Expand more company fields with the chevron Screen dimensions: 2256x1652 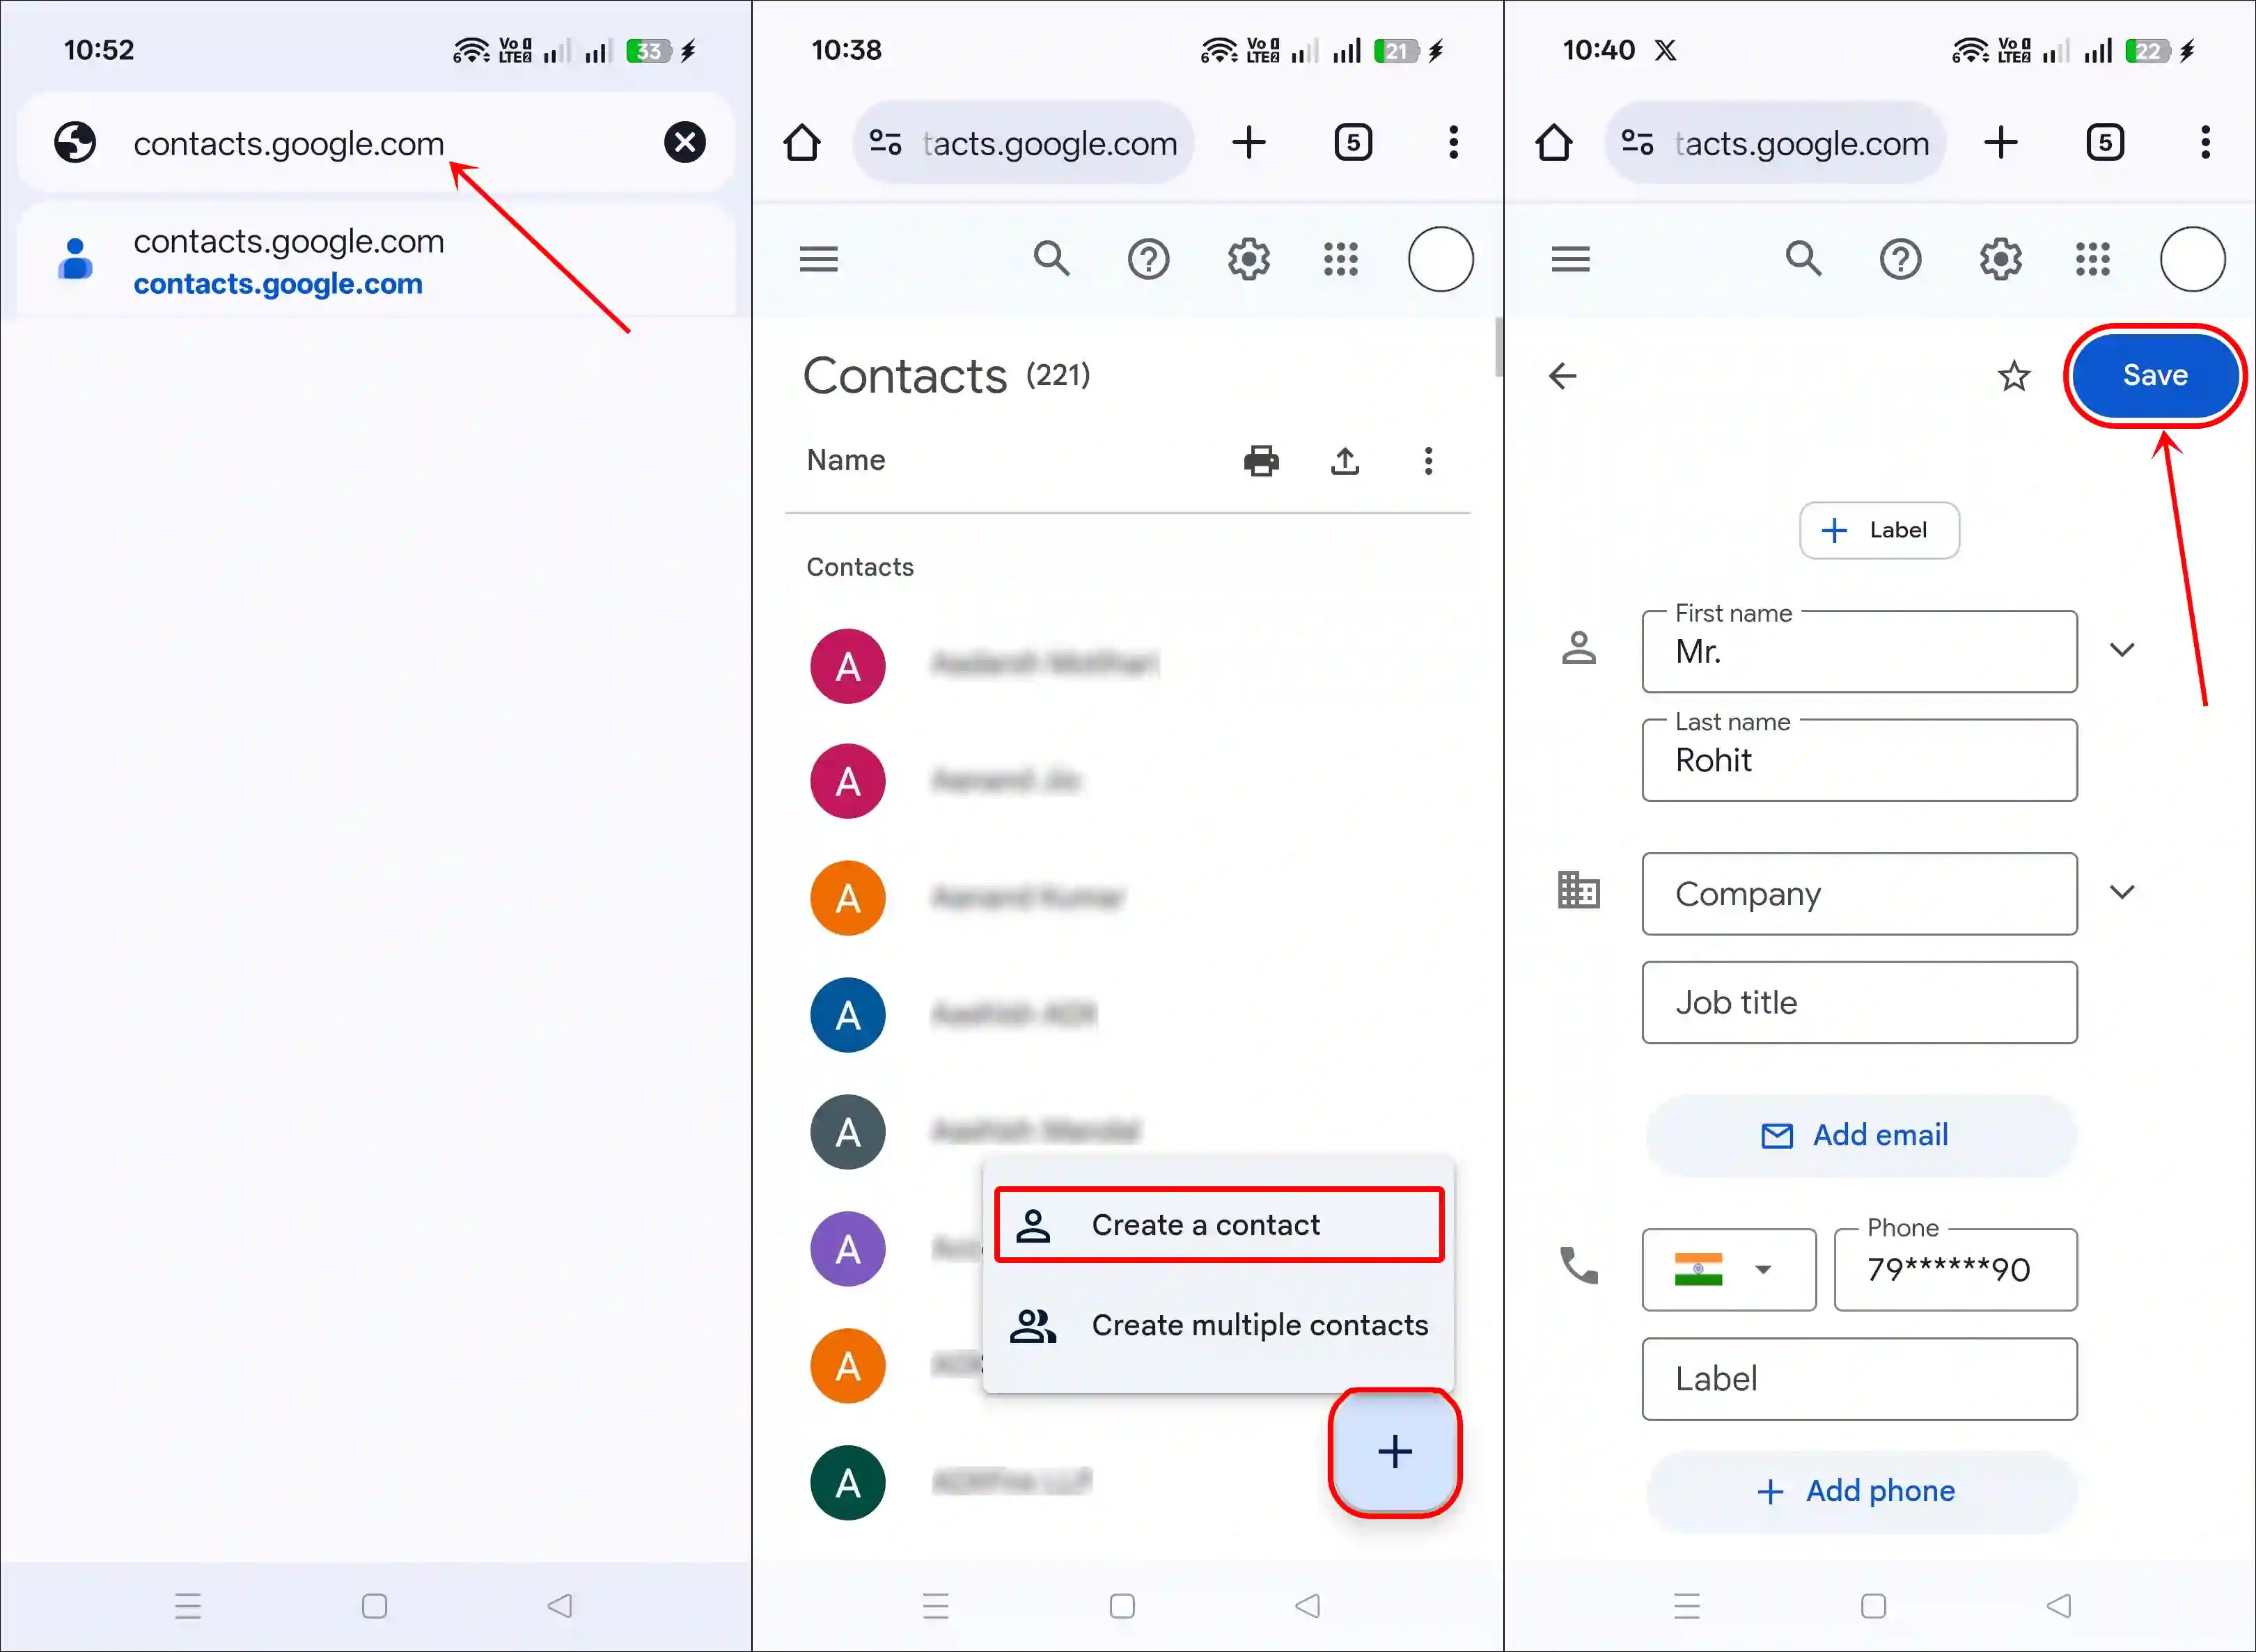point(2122,892)
